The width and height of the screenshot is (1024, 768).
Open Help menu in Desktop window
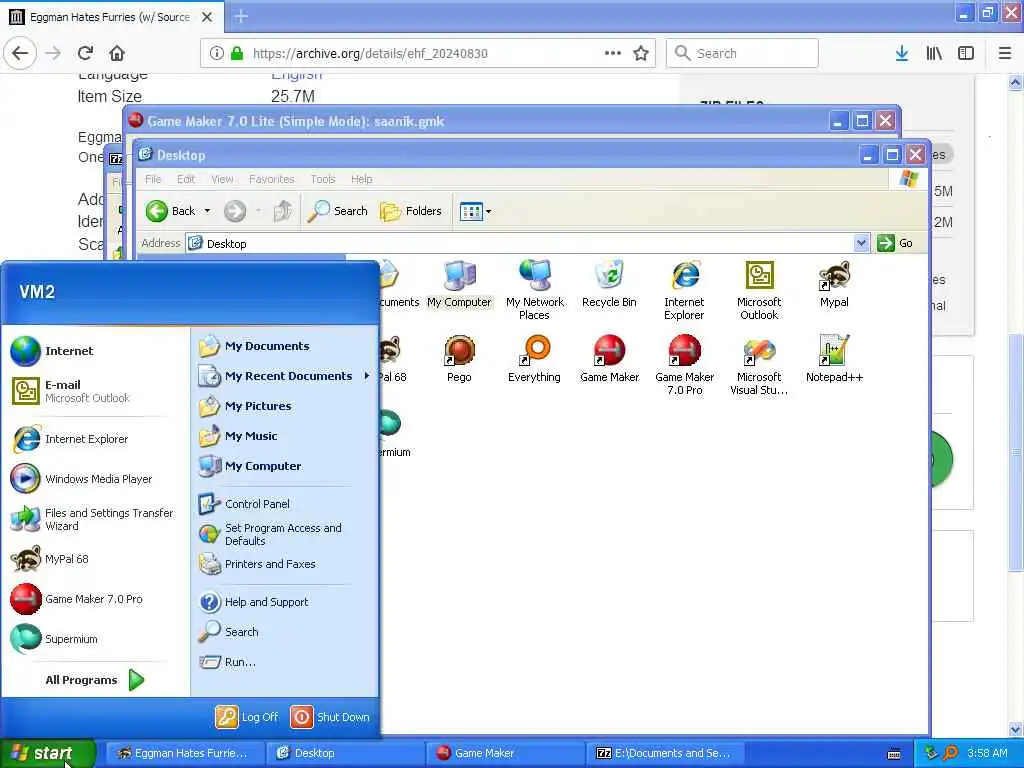pos(361,179)
